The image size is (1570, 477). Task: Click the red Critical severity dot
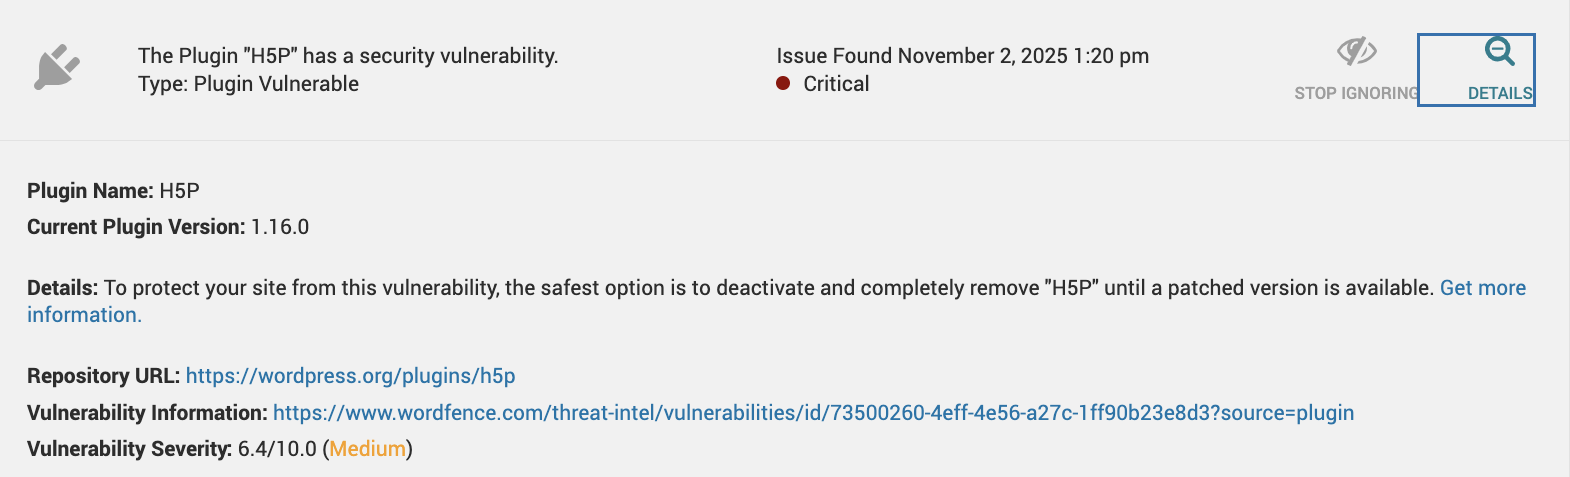click(784, 84)
